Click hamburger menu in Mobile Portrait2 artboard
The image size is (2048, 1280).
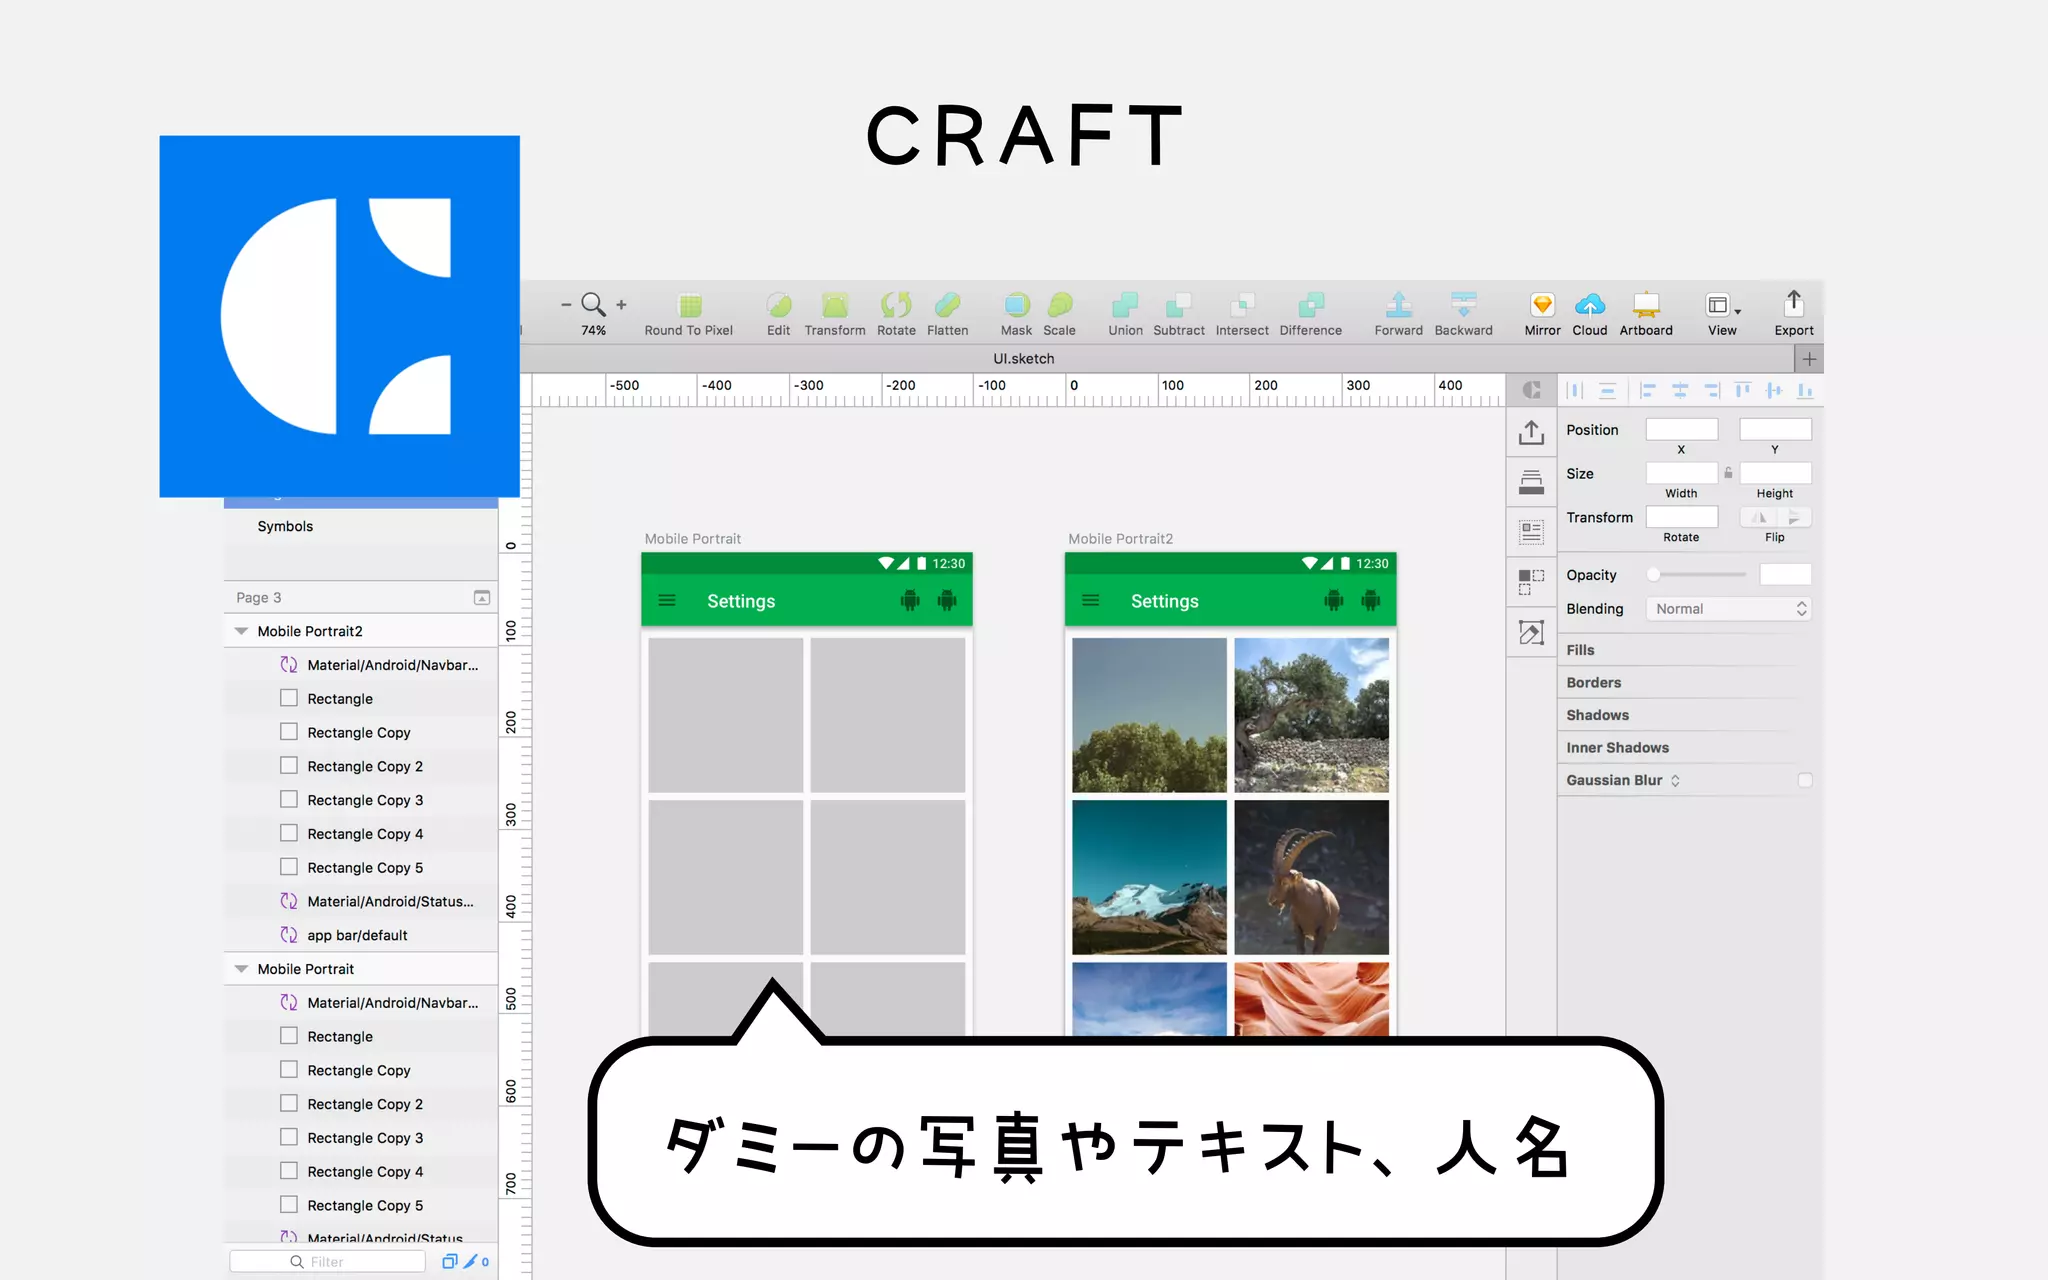pyautogui.click(x=1091, y=600)
